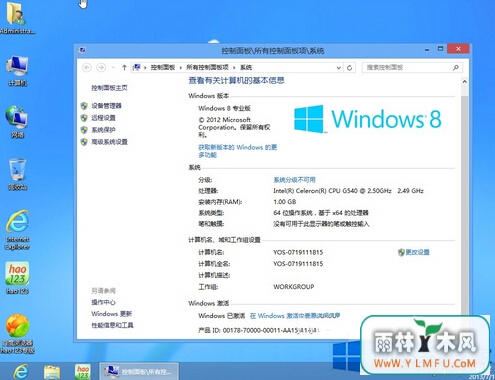Refresh the system page
Screen dimensions: 495x380
[x=350, y=68]
